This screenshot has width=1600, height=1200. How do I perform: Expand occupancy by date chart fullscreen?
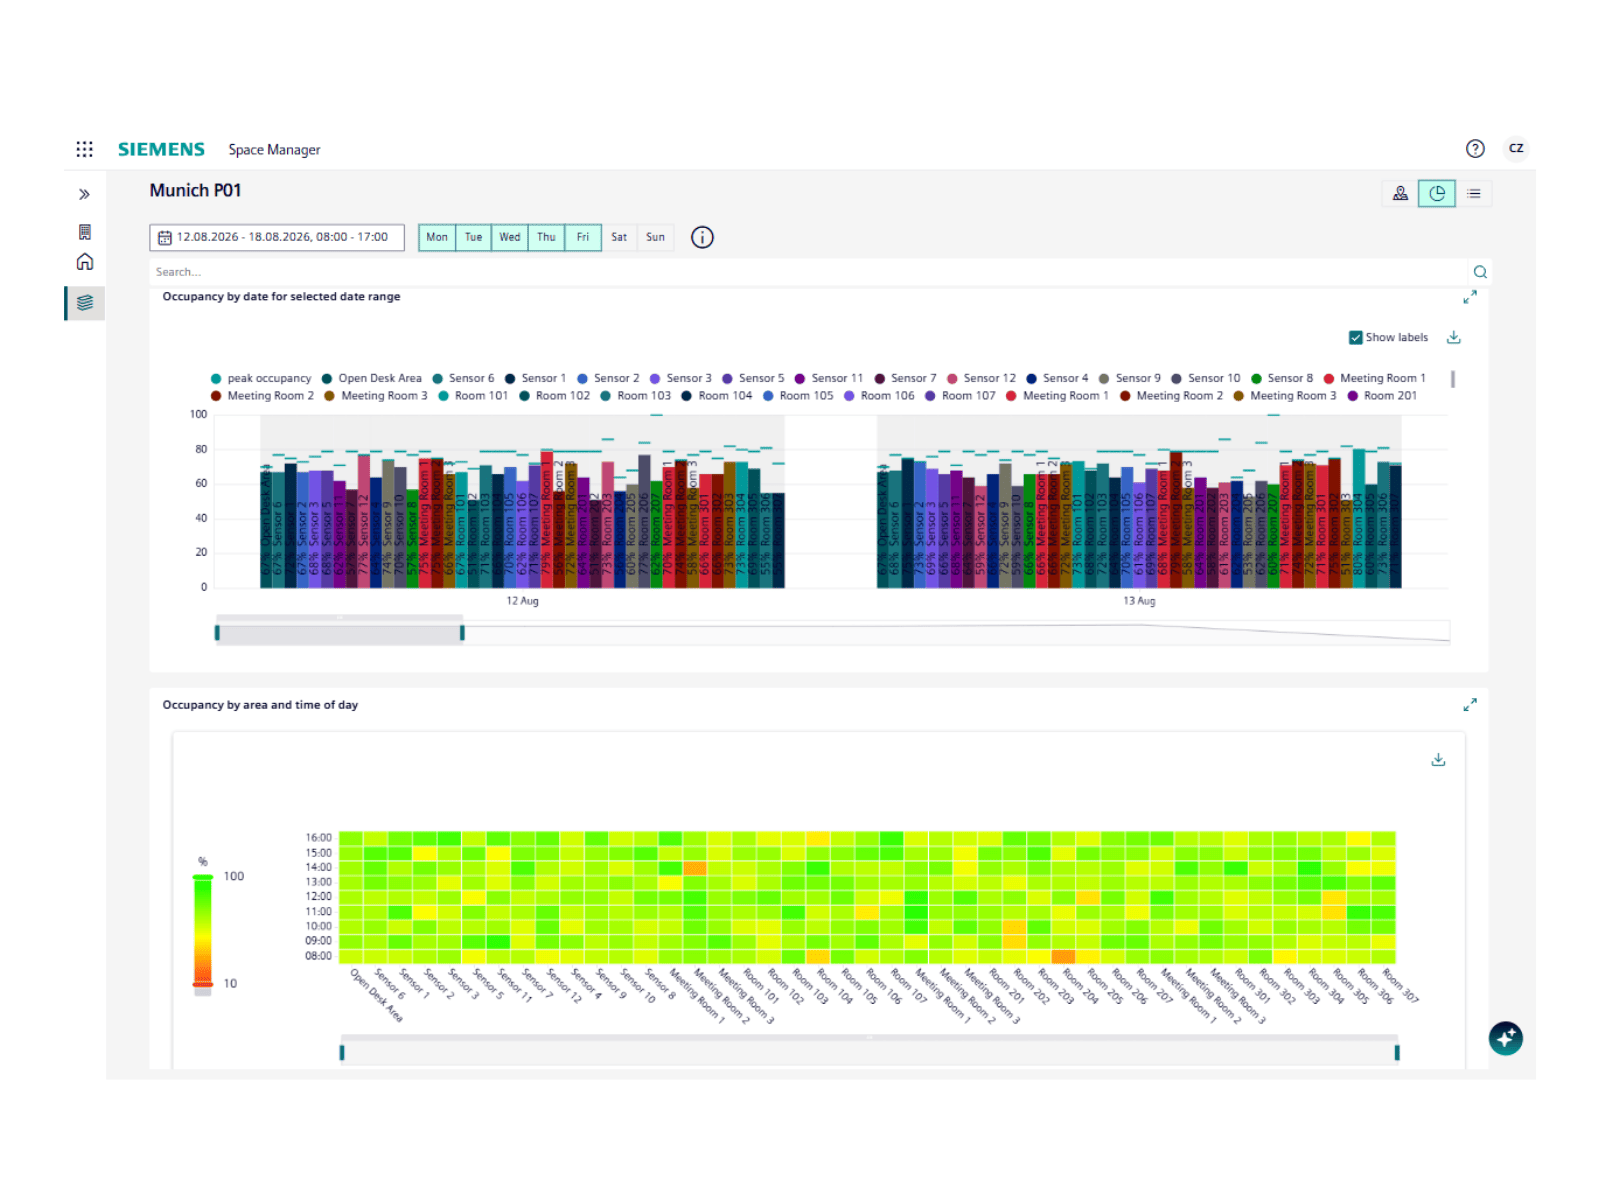(x=1470, y=297)
